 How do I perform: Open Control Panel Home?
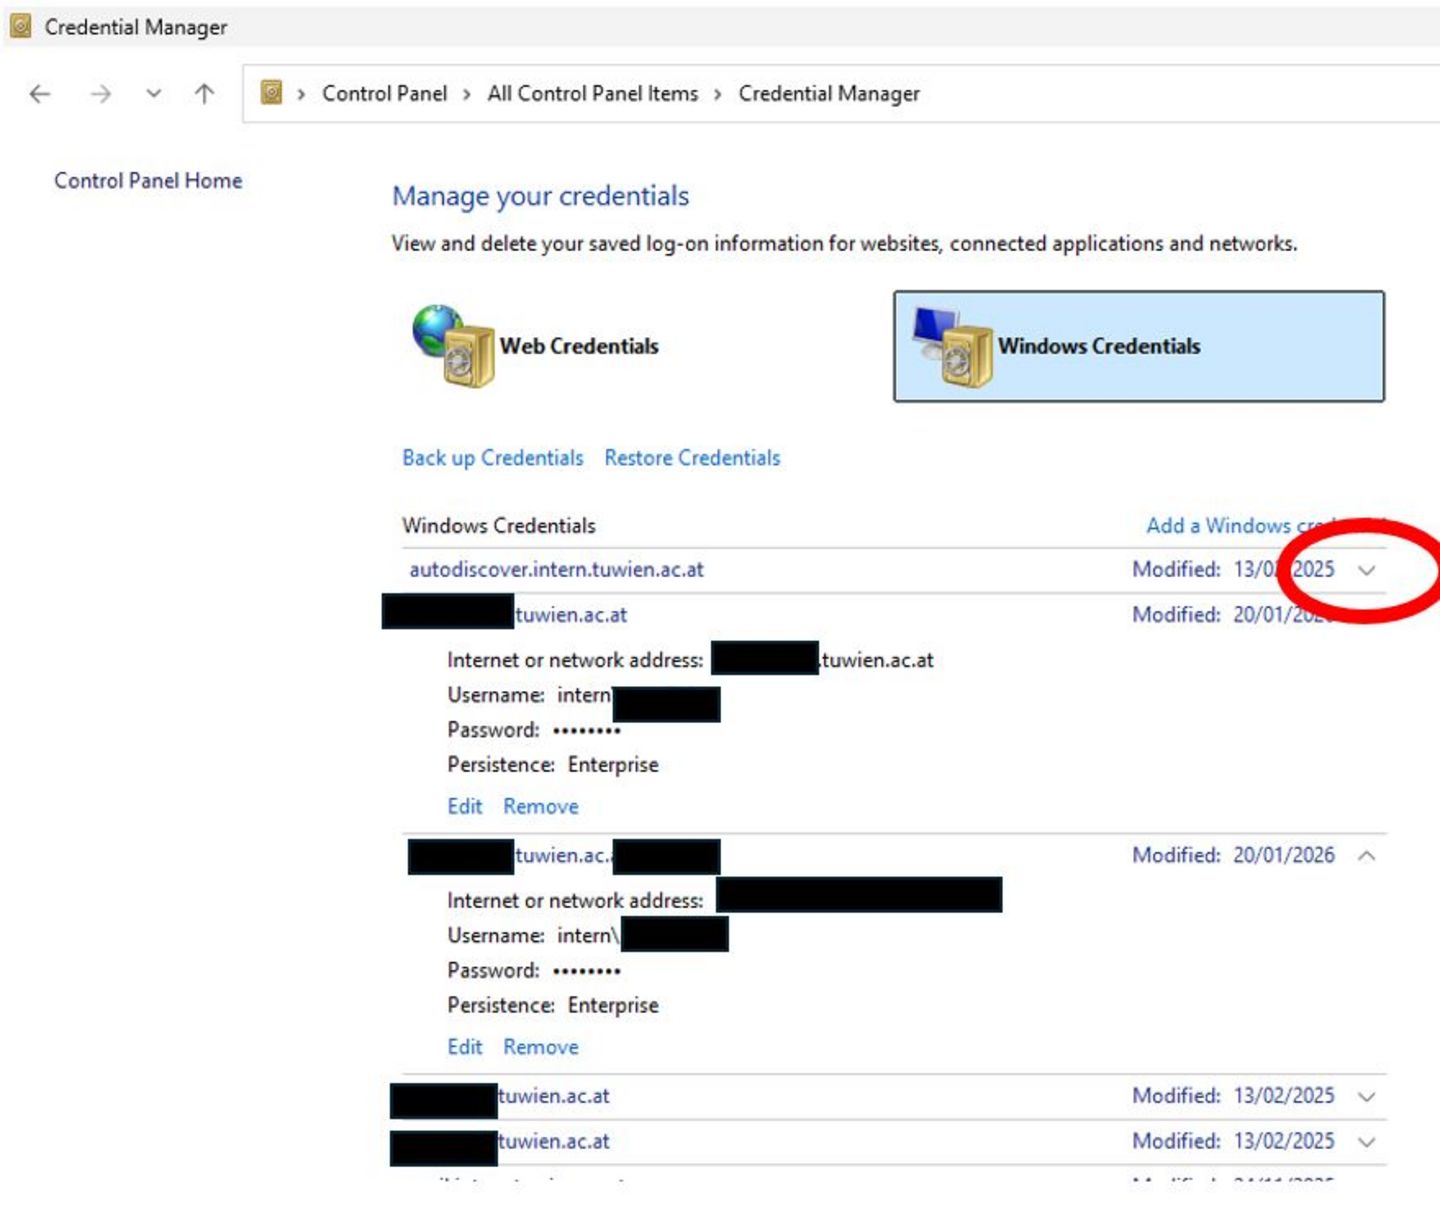coord(148,181)
